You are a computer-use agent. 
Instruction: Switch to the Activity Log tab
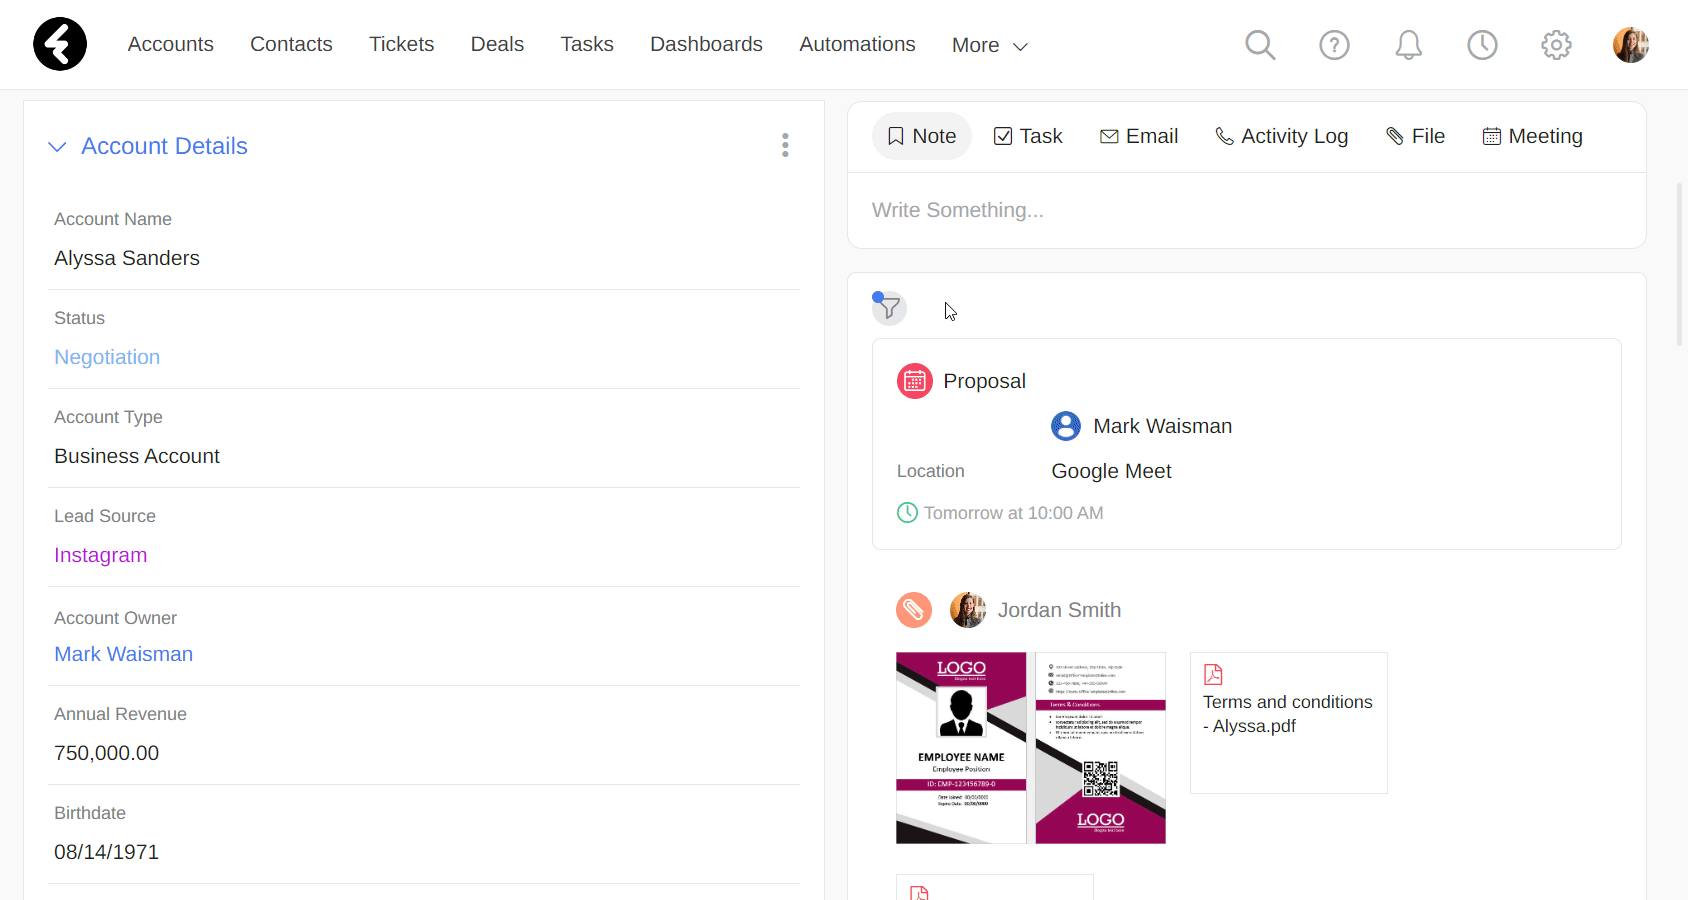(x=1281, y=136)
